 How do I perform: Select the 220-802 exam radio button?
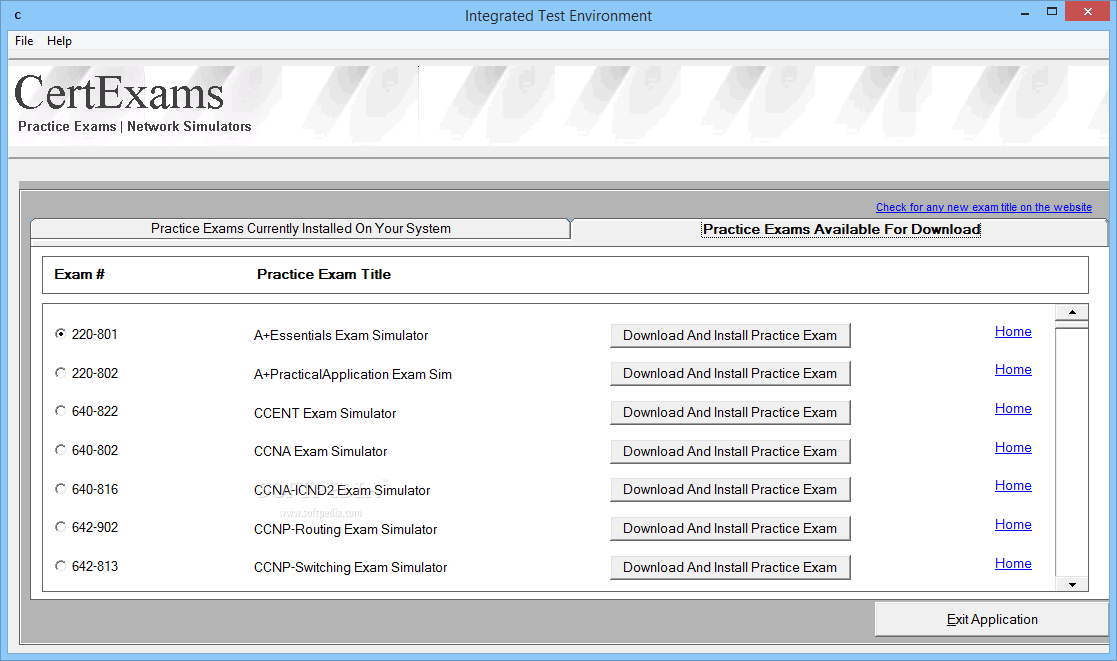pos(61,373)
